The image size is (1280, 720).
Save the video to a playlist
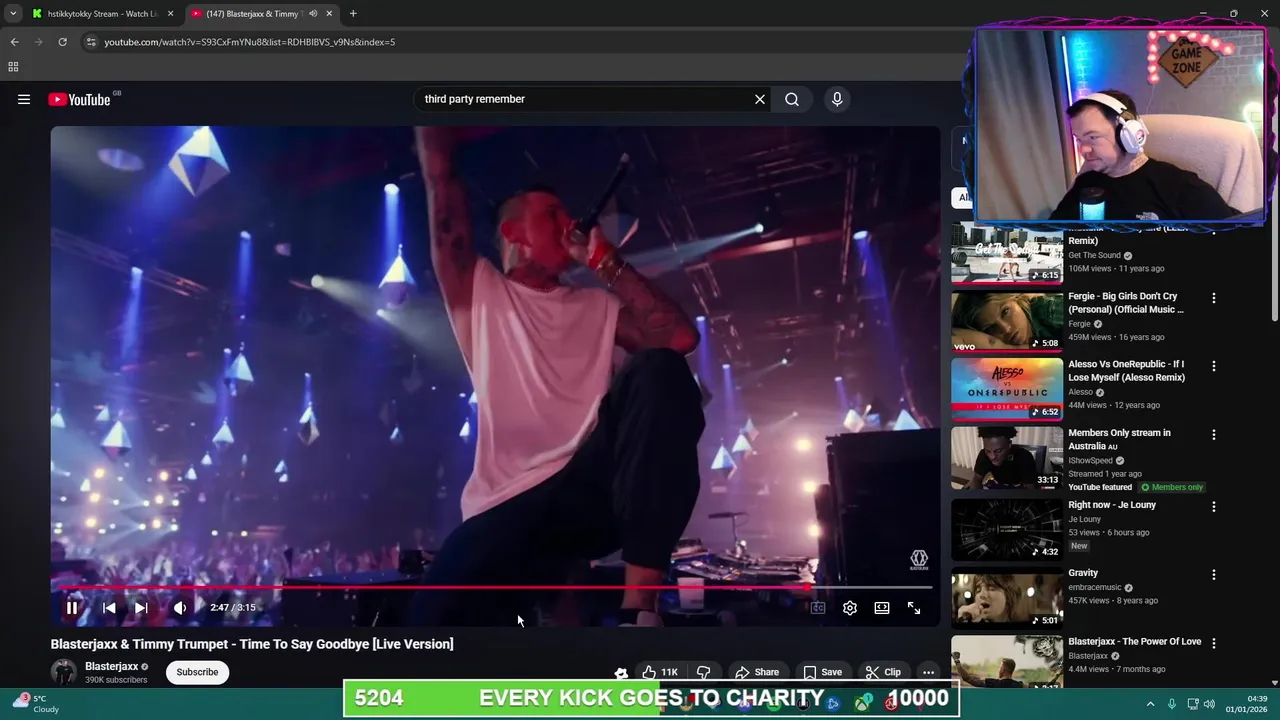[x=823, y=672]
